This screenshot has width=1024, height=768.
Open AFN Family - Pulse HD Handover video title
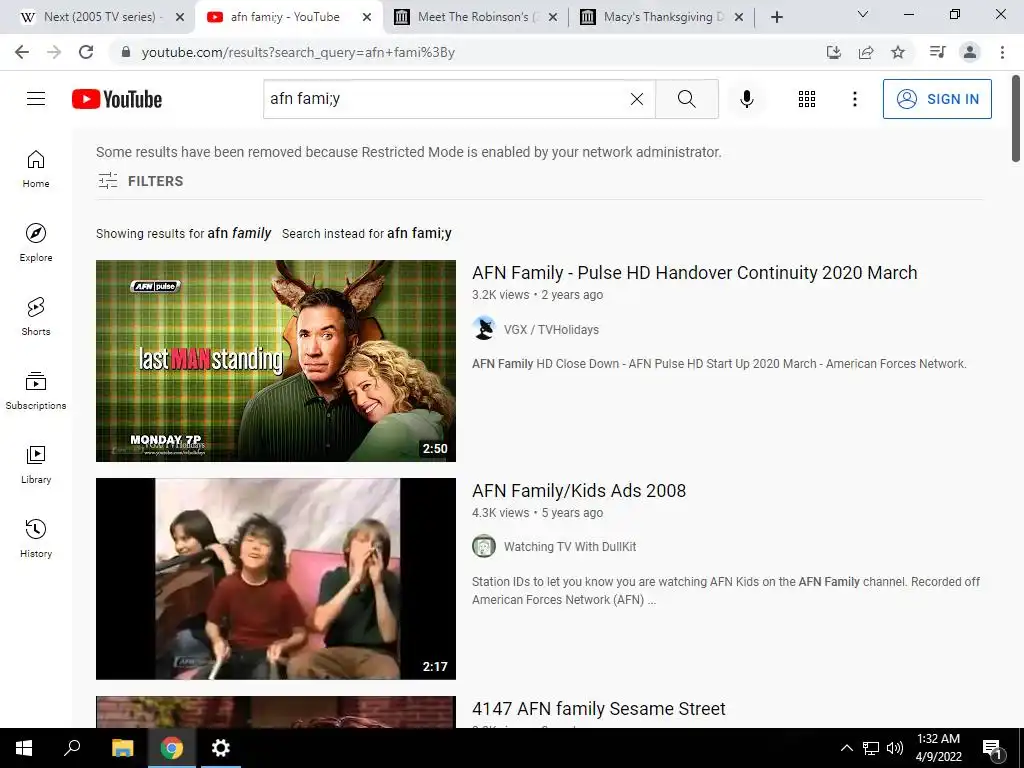click(694, 272)
